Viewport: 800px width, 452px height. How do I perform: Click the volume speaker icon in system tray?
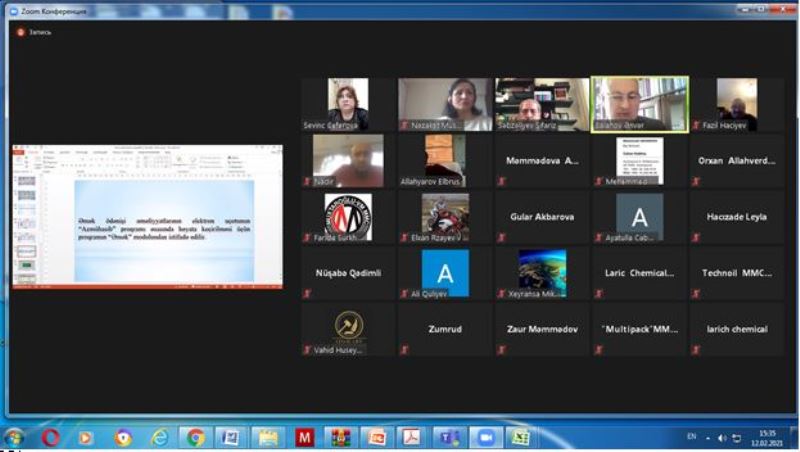[x=722, y=438]
